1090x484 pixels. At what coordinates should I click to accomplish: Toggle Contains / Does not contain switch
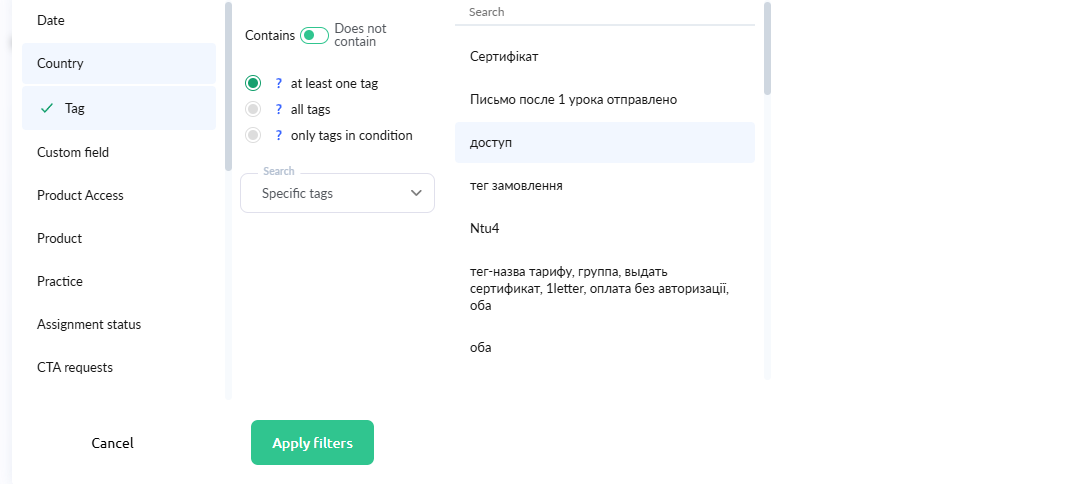(x=314, y=35)
